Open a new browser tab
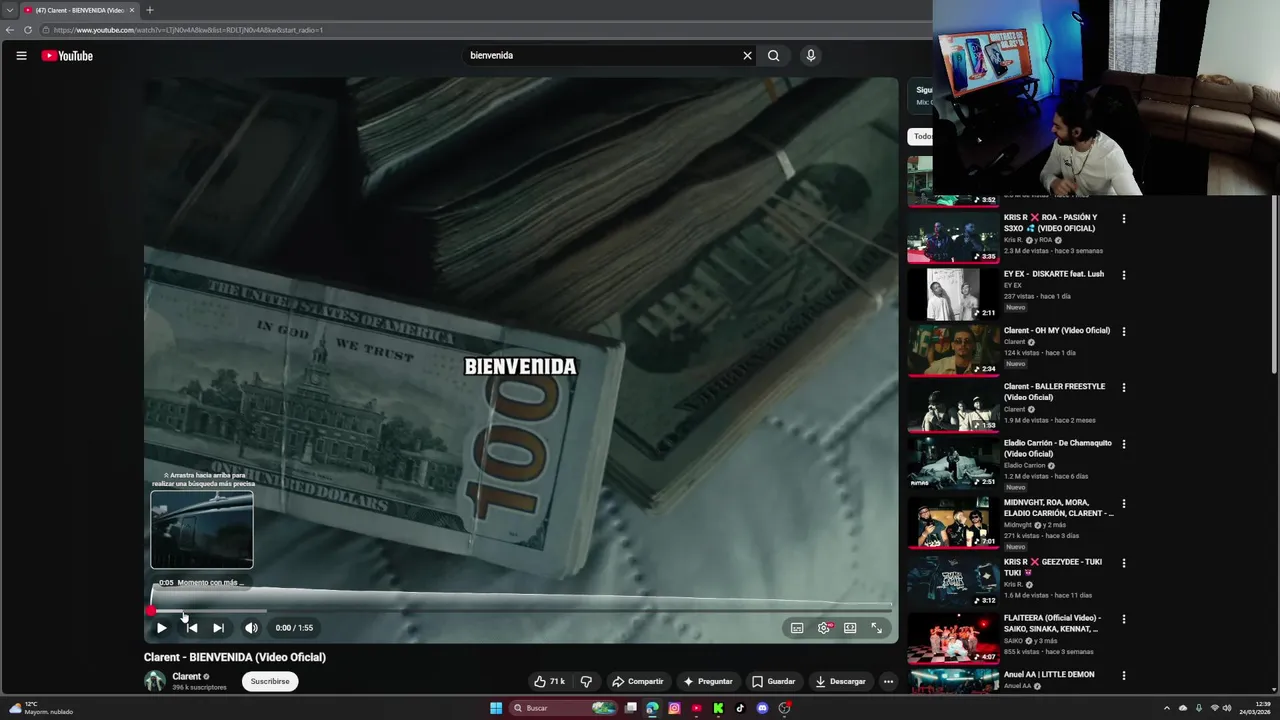1280x720 pixels. click(149, 10)
